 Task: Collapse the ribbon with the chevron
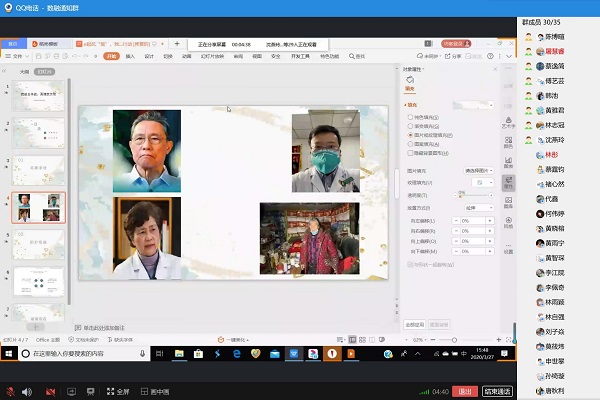click(x=509, y=56)
